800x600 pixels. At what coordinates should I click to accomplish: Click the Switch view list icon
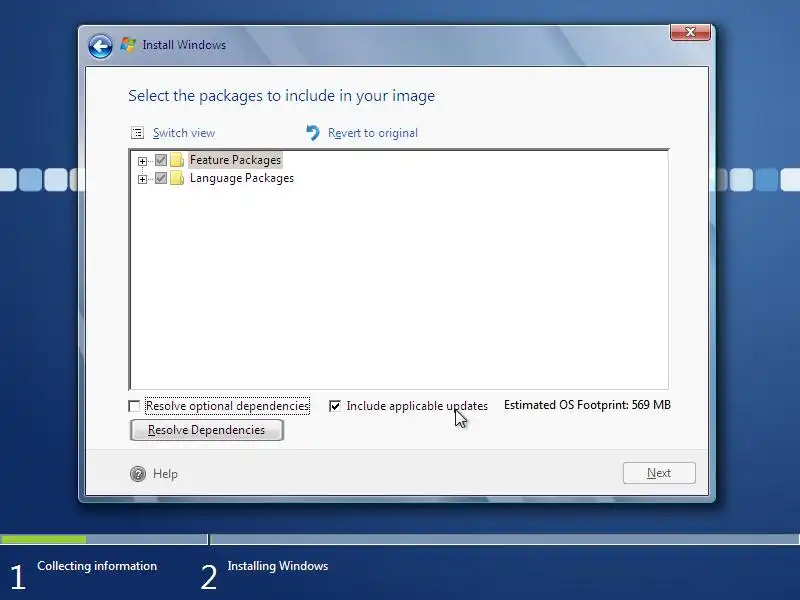point(137,133)
